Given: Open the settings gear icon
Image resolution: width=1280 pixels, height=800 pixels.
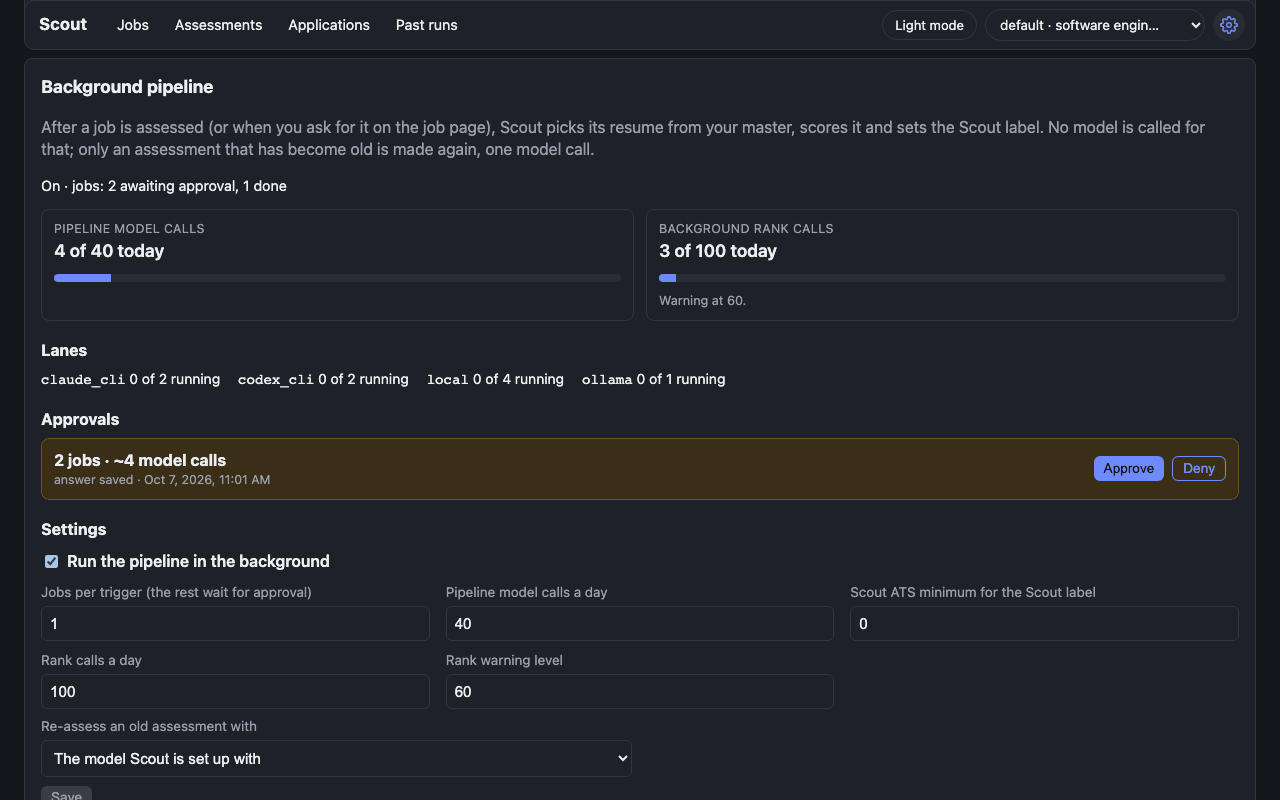Looking at the screenshot, I should [x=1229, y=25].
